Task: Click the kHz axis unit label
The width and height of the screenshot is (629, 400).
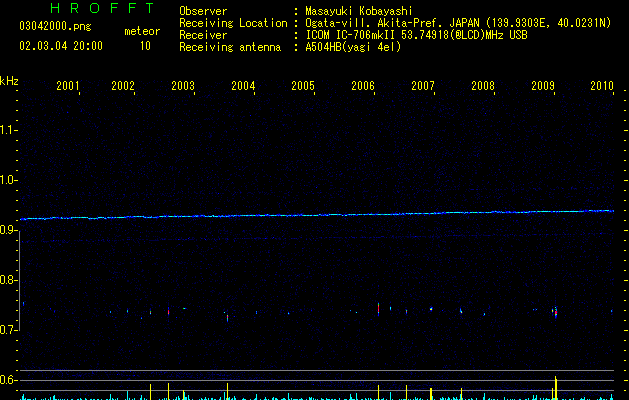Action: (x=9, y=81)
